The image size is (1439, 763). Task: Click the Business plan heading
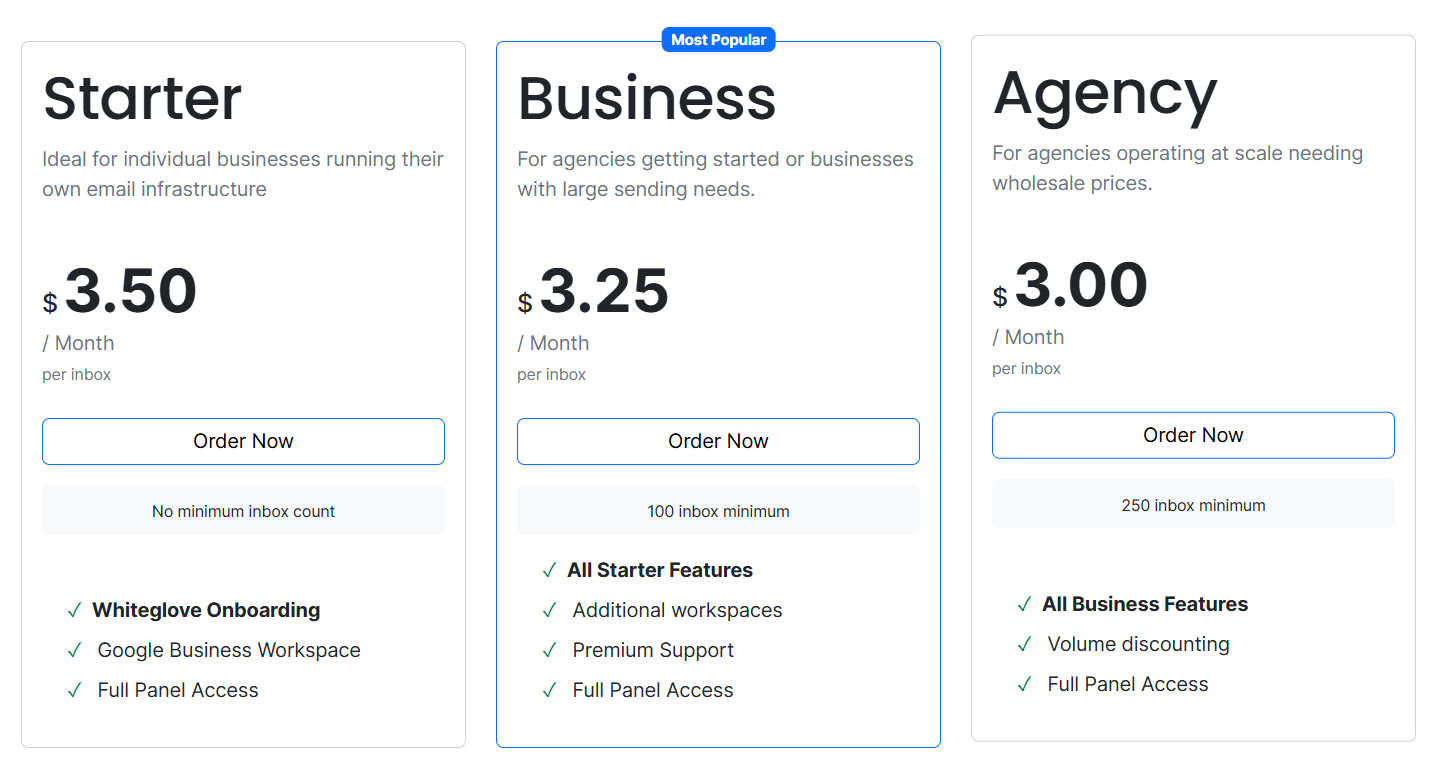[x=647, y=97]
